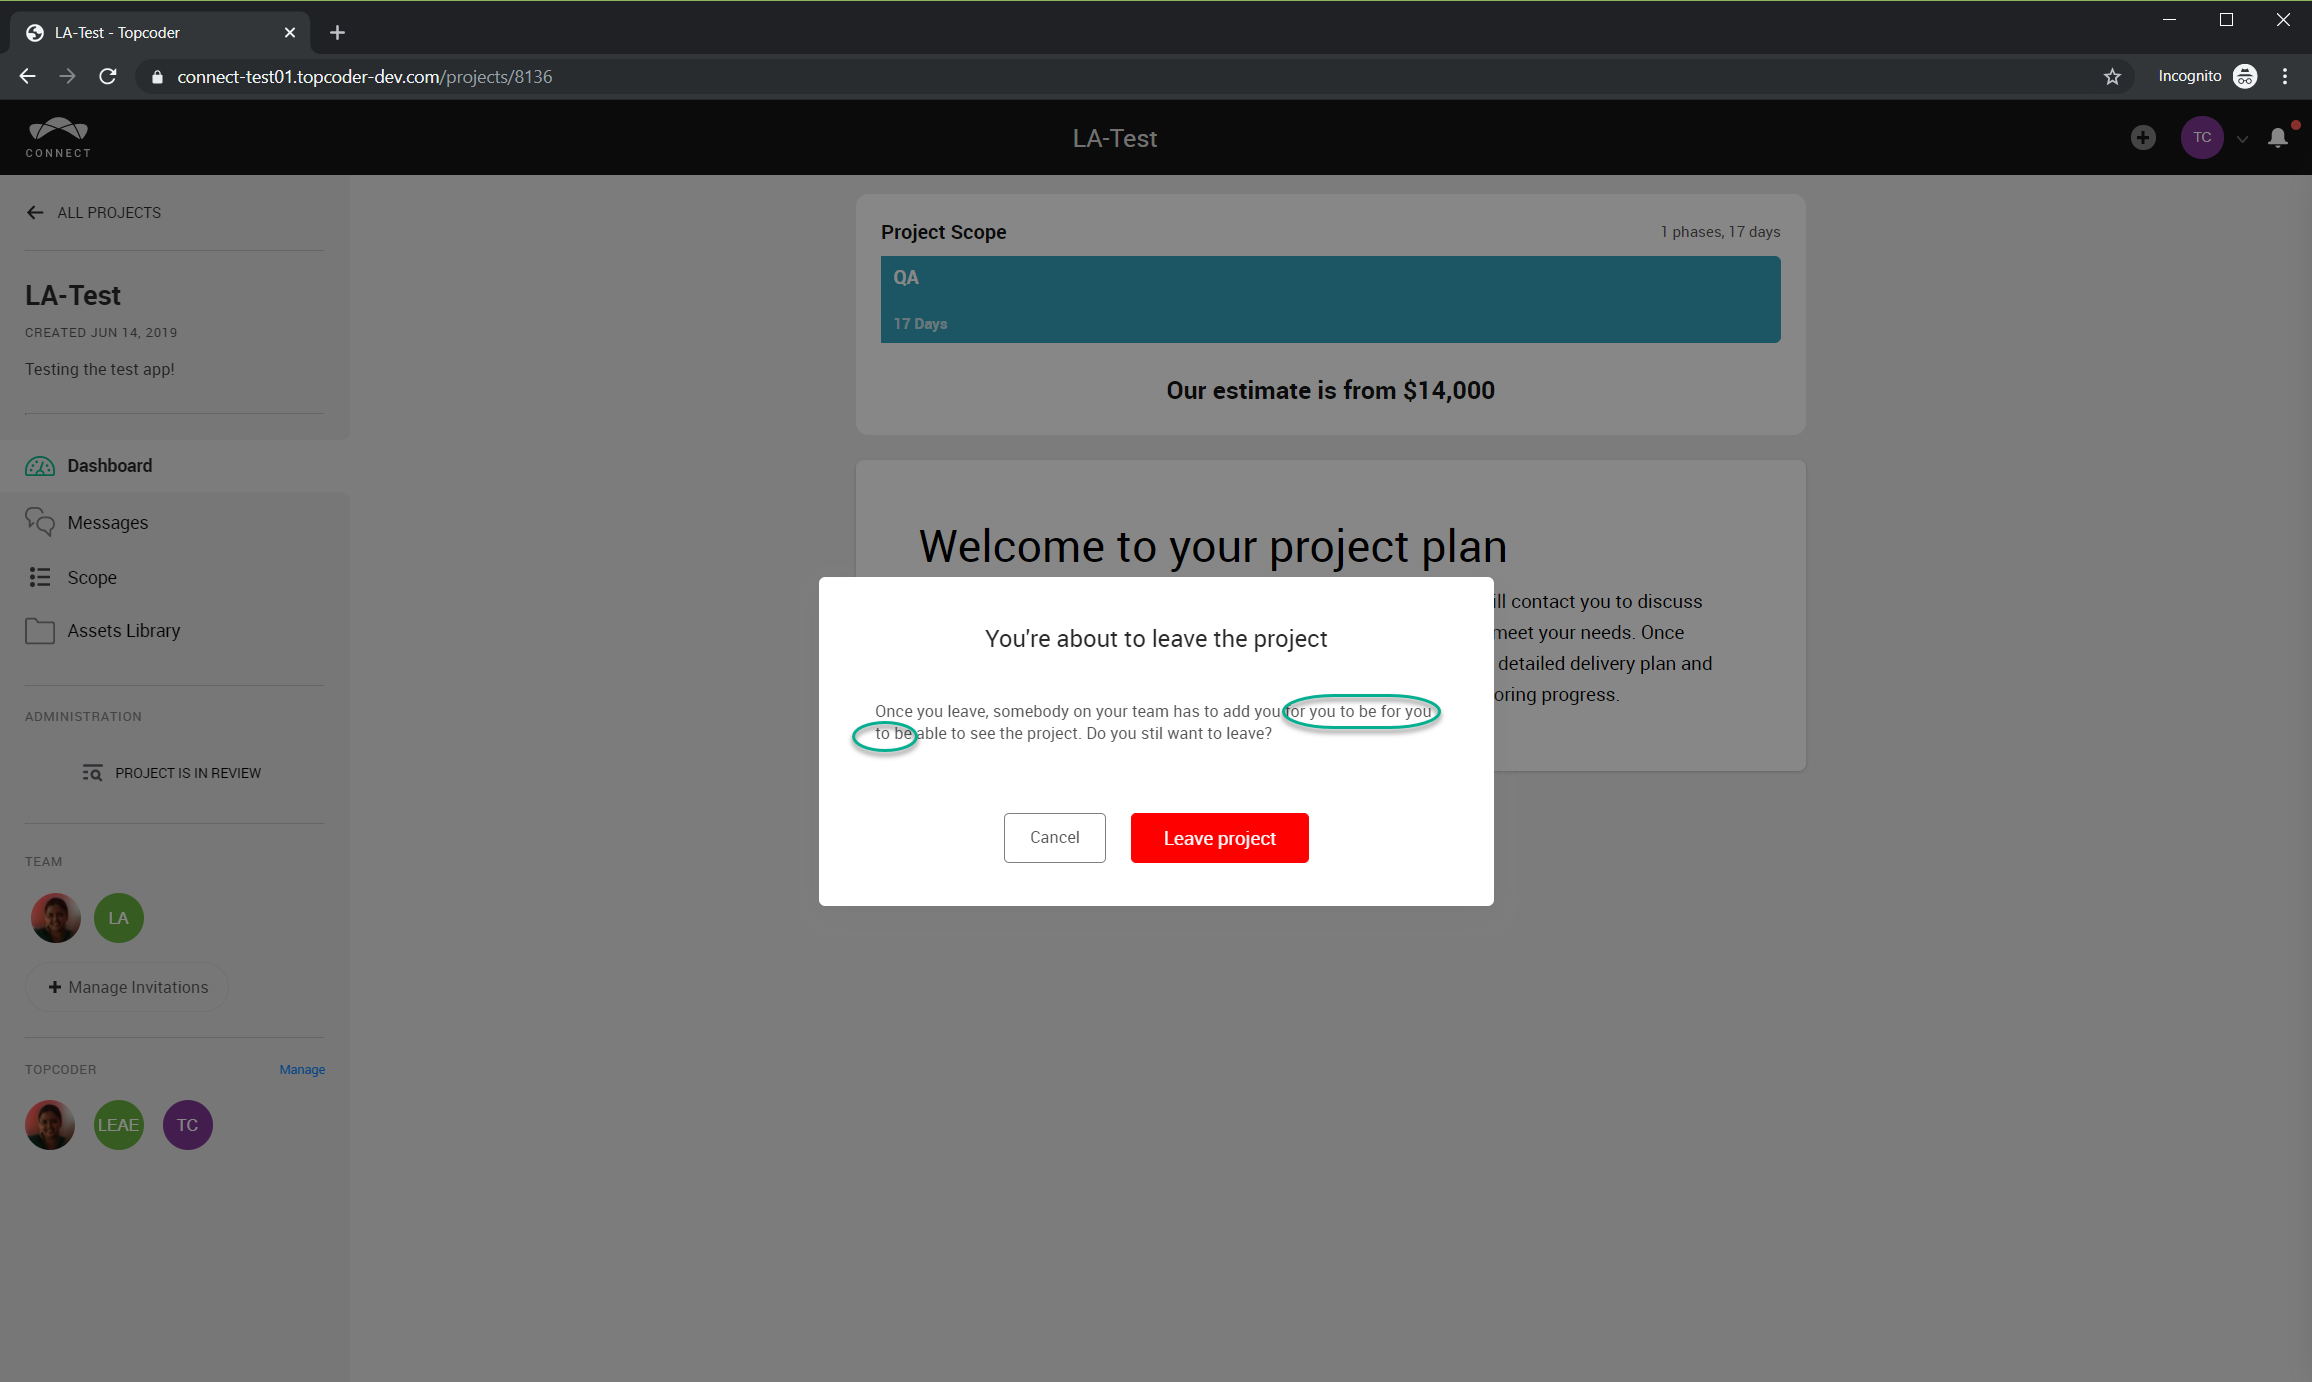Reload the page in the browser
Viewport: 2312px width, 1382px height.
(x=108, y=77)
